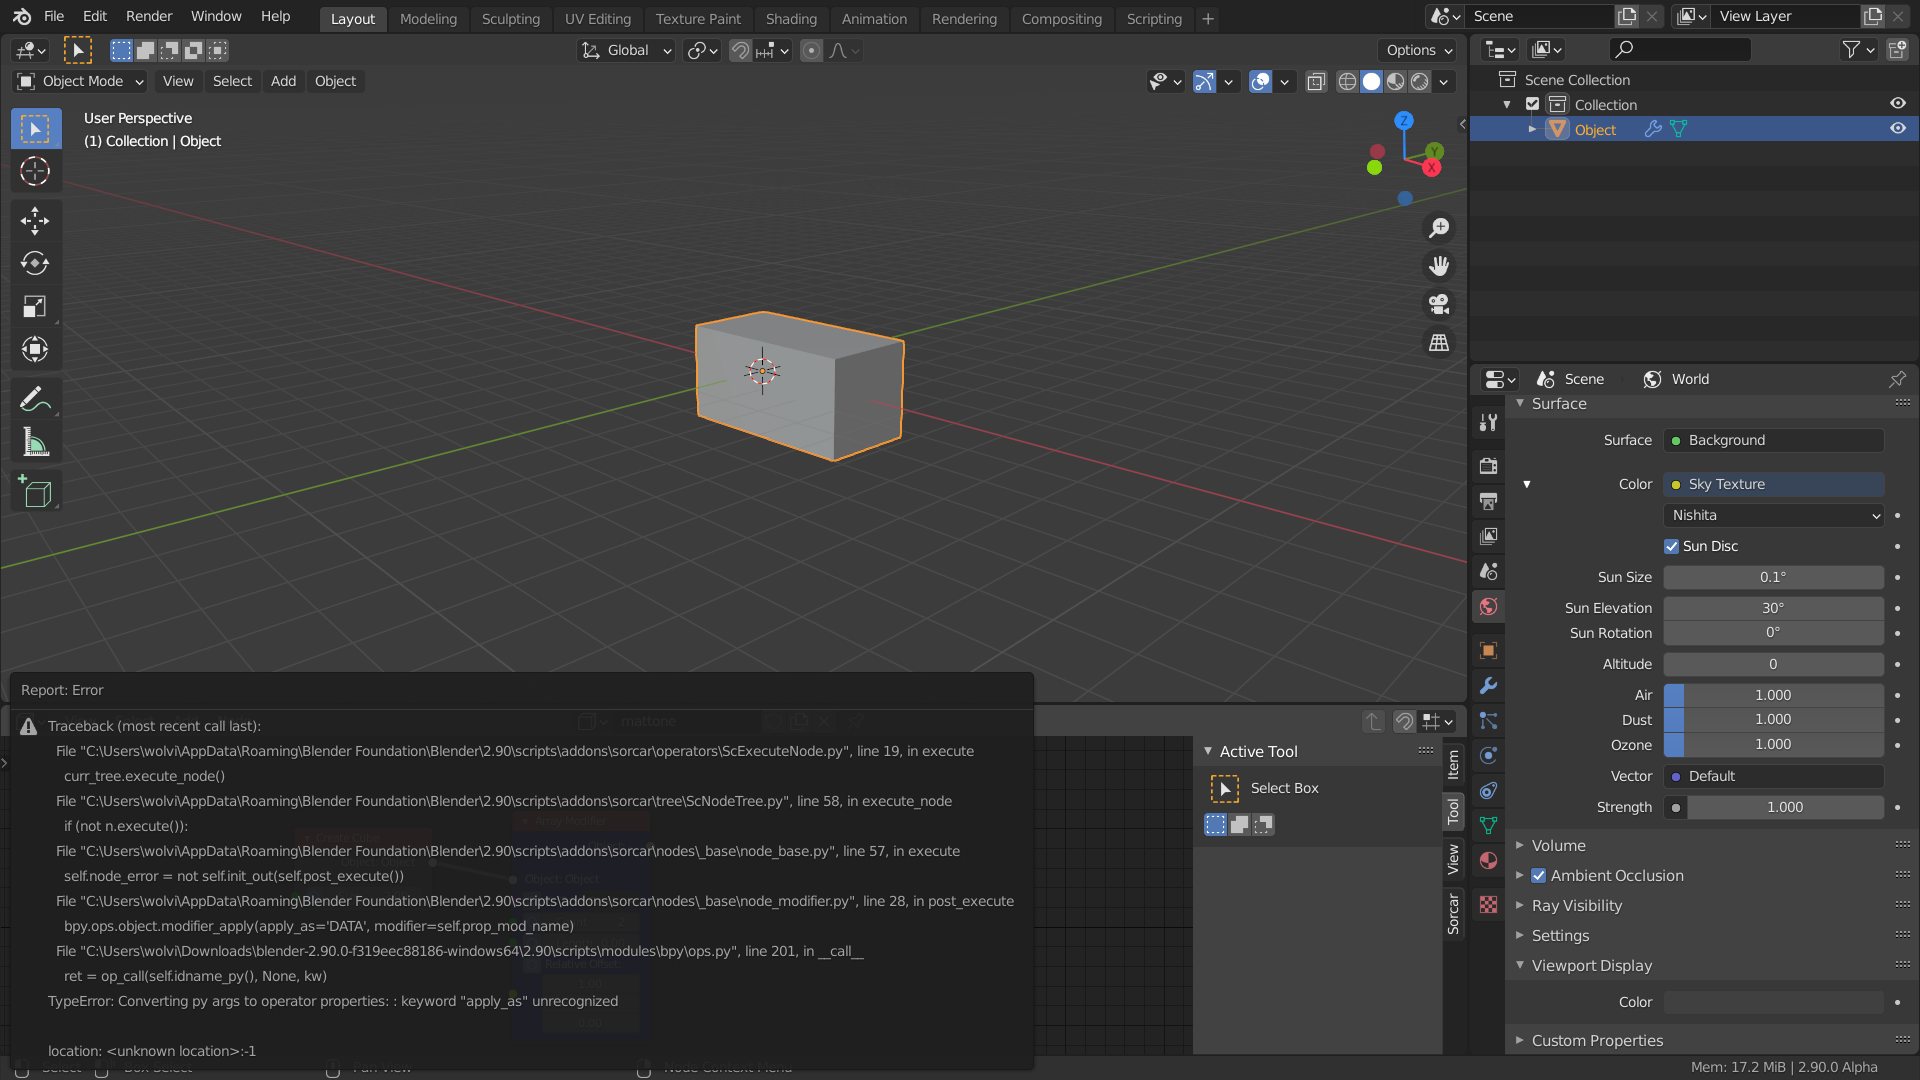Expand the Object entry in the outliner
This screenshot has height=1080, width=1920.
(x=1533, y=129)
